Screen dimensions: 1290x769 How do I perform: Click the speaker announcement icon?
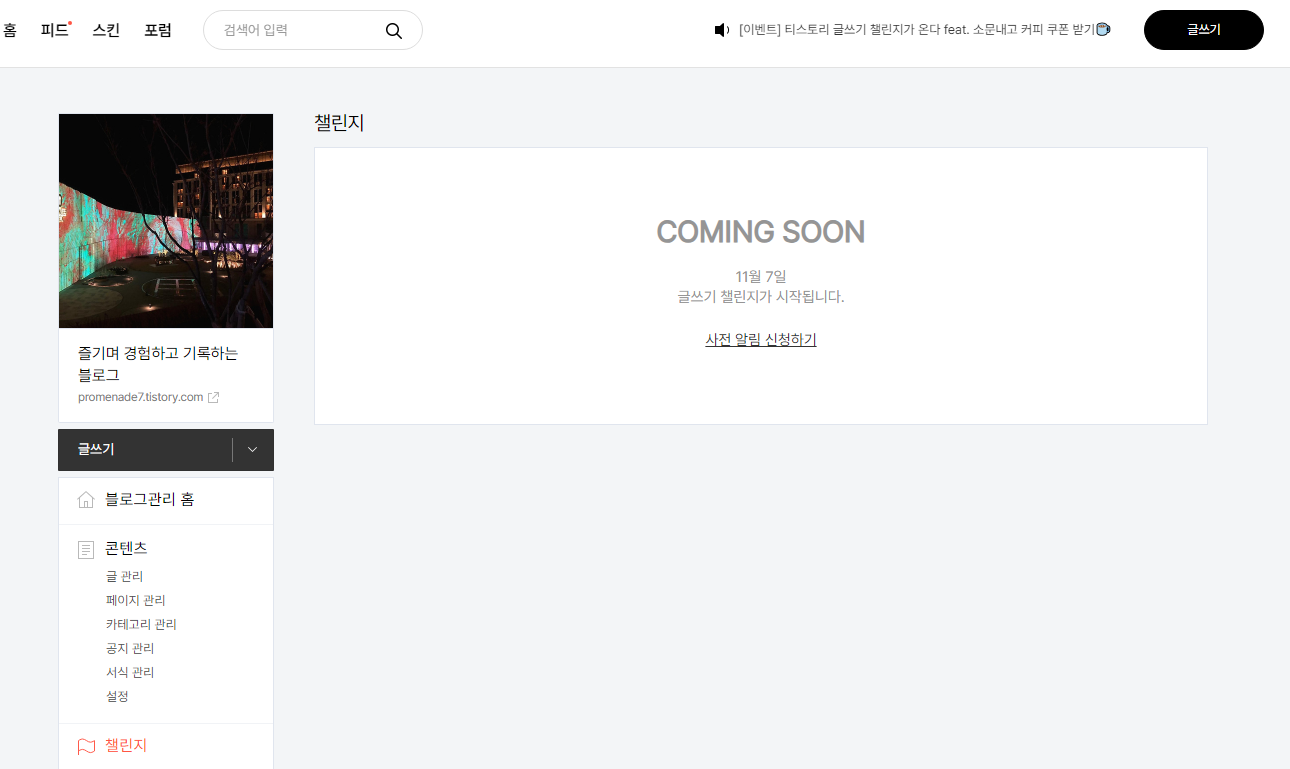(x=722, y=30)
